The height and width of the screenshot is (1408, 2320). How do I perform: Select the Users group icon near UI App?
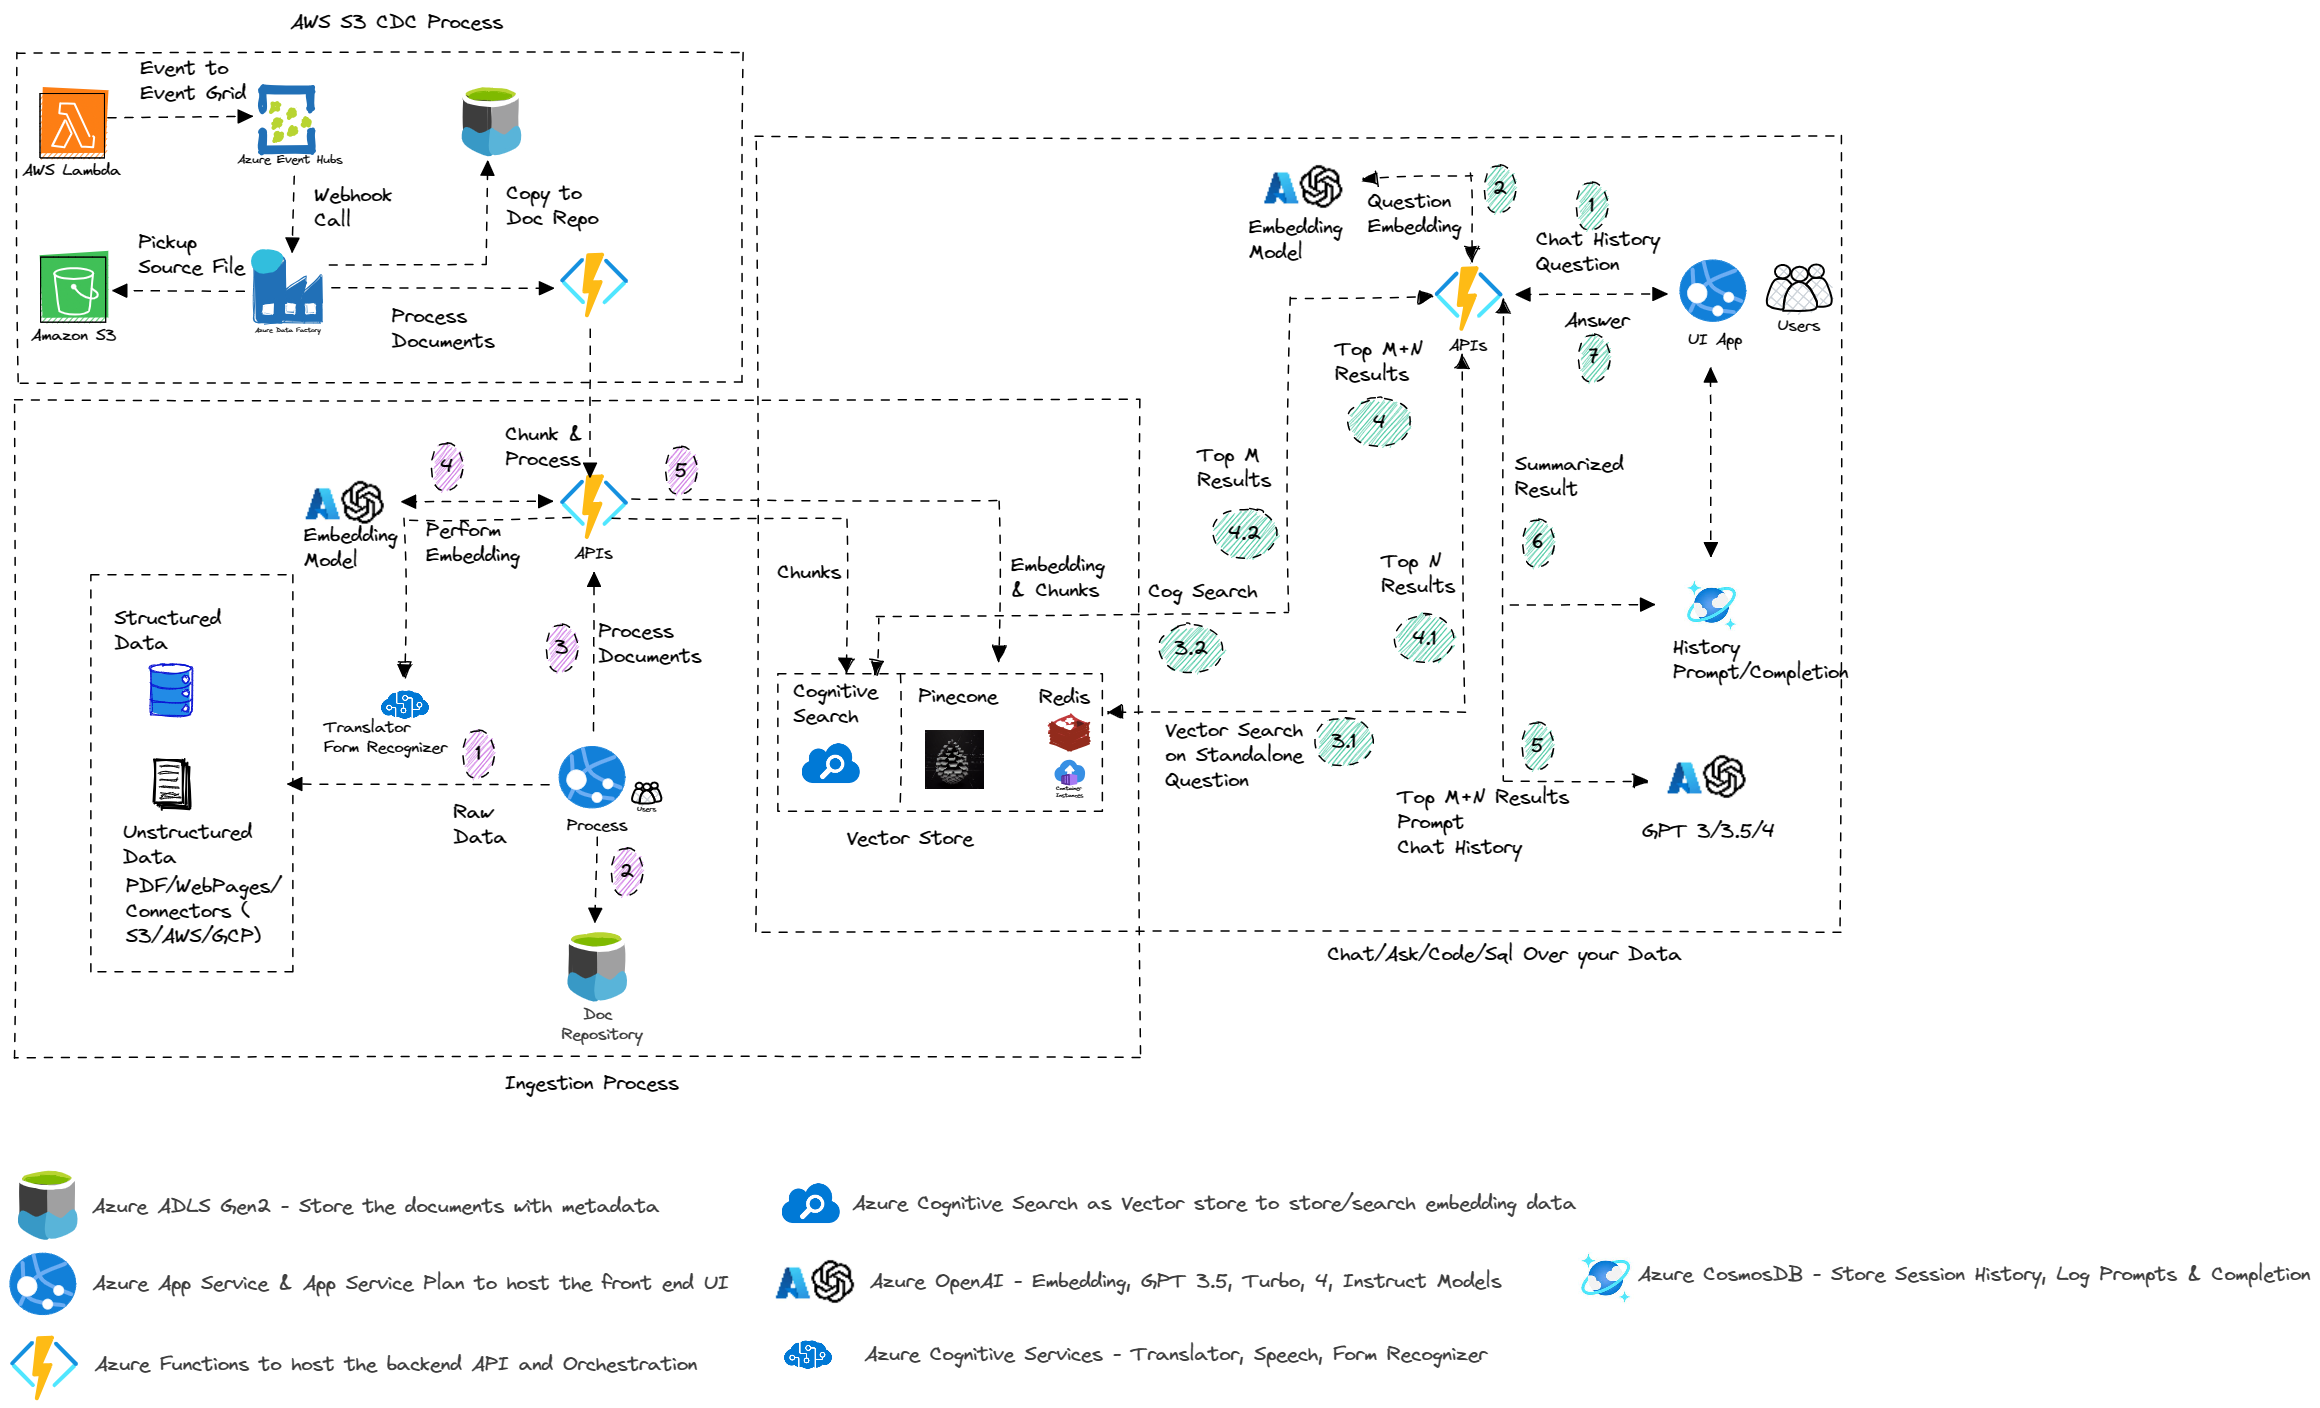point(1798,289)
